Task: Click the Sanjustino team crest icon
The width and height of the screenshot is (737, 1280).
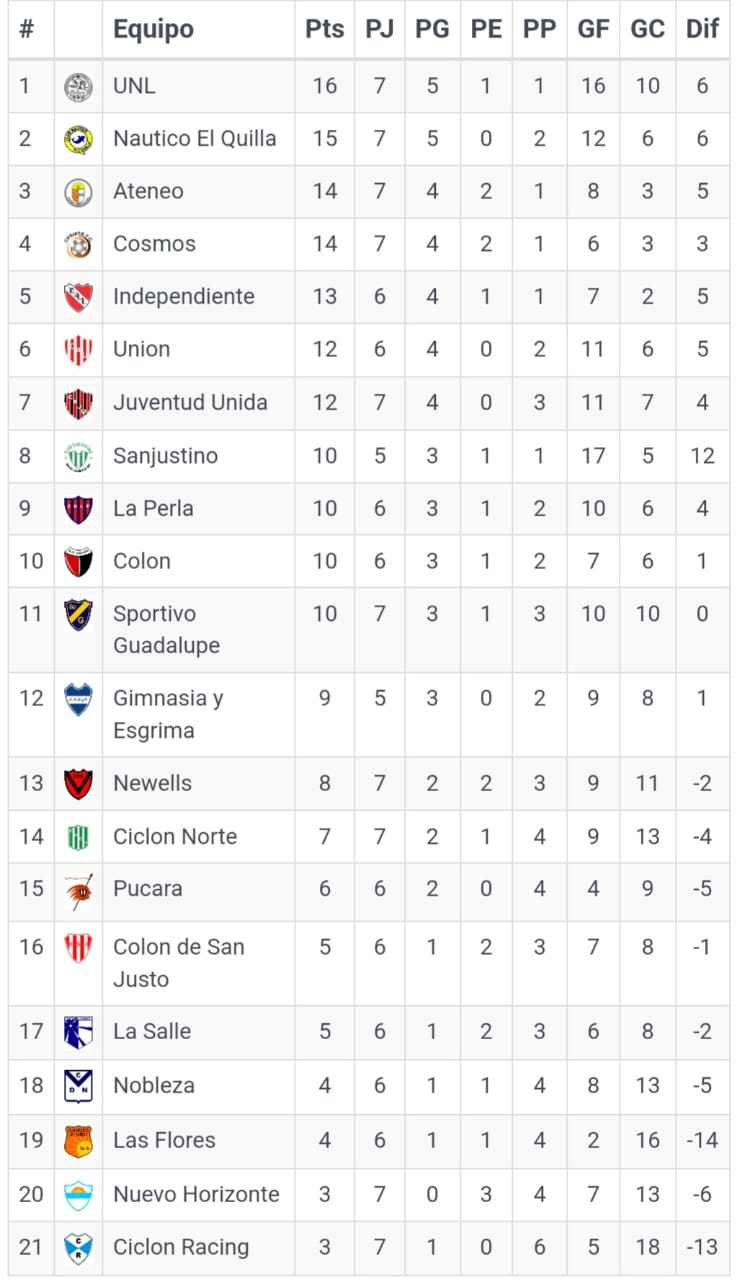Action: click(x=78, y=456)
